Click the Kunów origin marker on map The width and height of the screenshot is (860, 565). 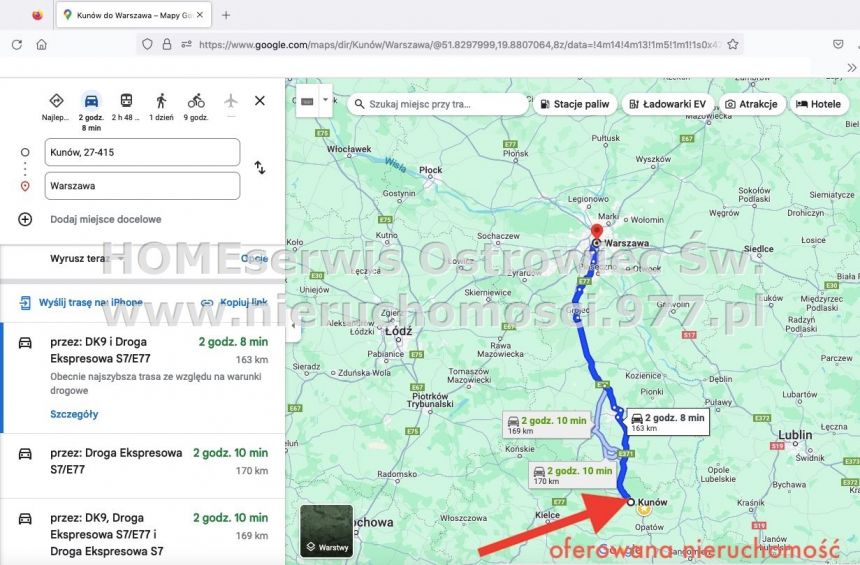pos(631,502)
